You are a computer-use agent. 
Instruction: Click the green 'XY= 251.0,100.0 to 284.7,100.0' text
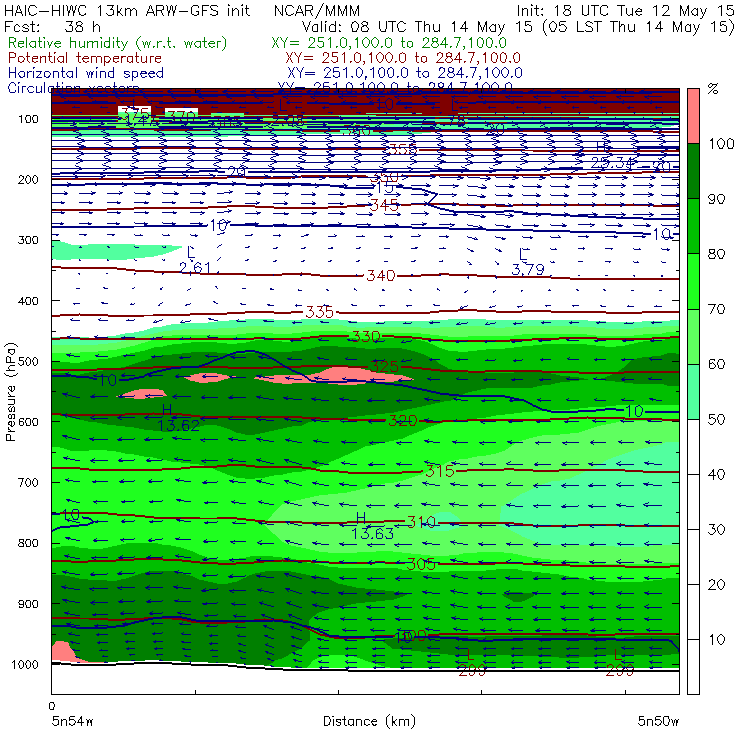[x=389, y=43]
